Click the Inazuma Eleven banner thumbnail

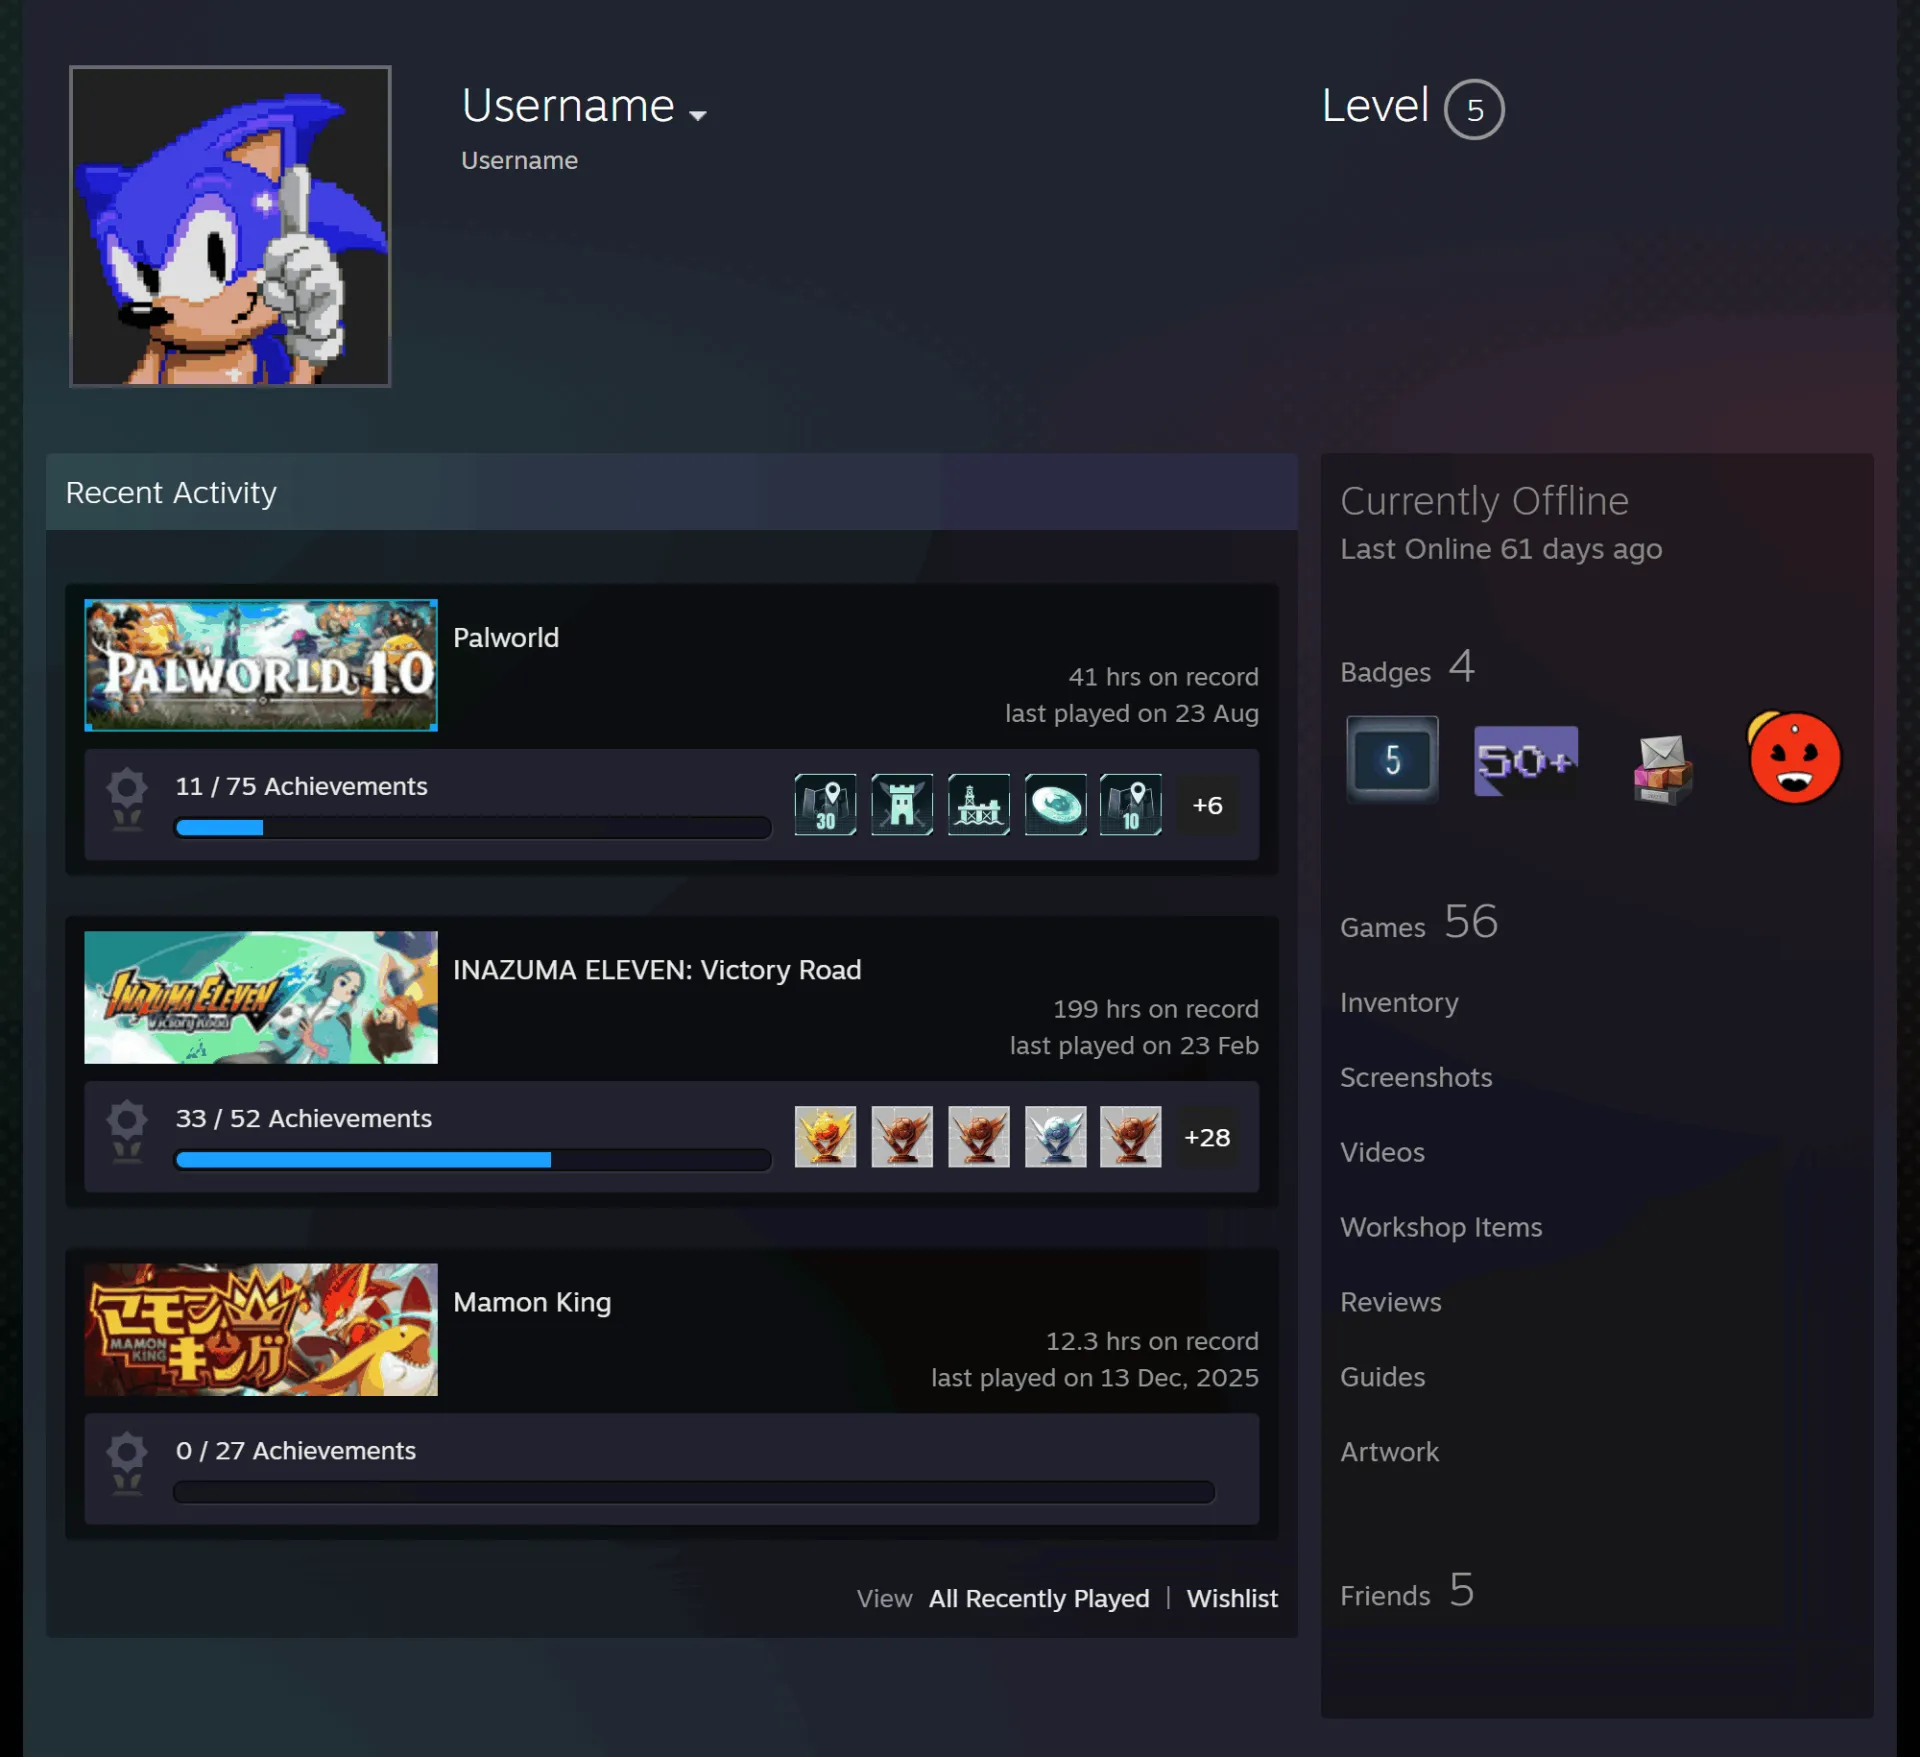[261, 997]
